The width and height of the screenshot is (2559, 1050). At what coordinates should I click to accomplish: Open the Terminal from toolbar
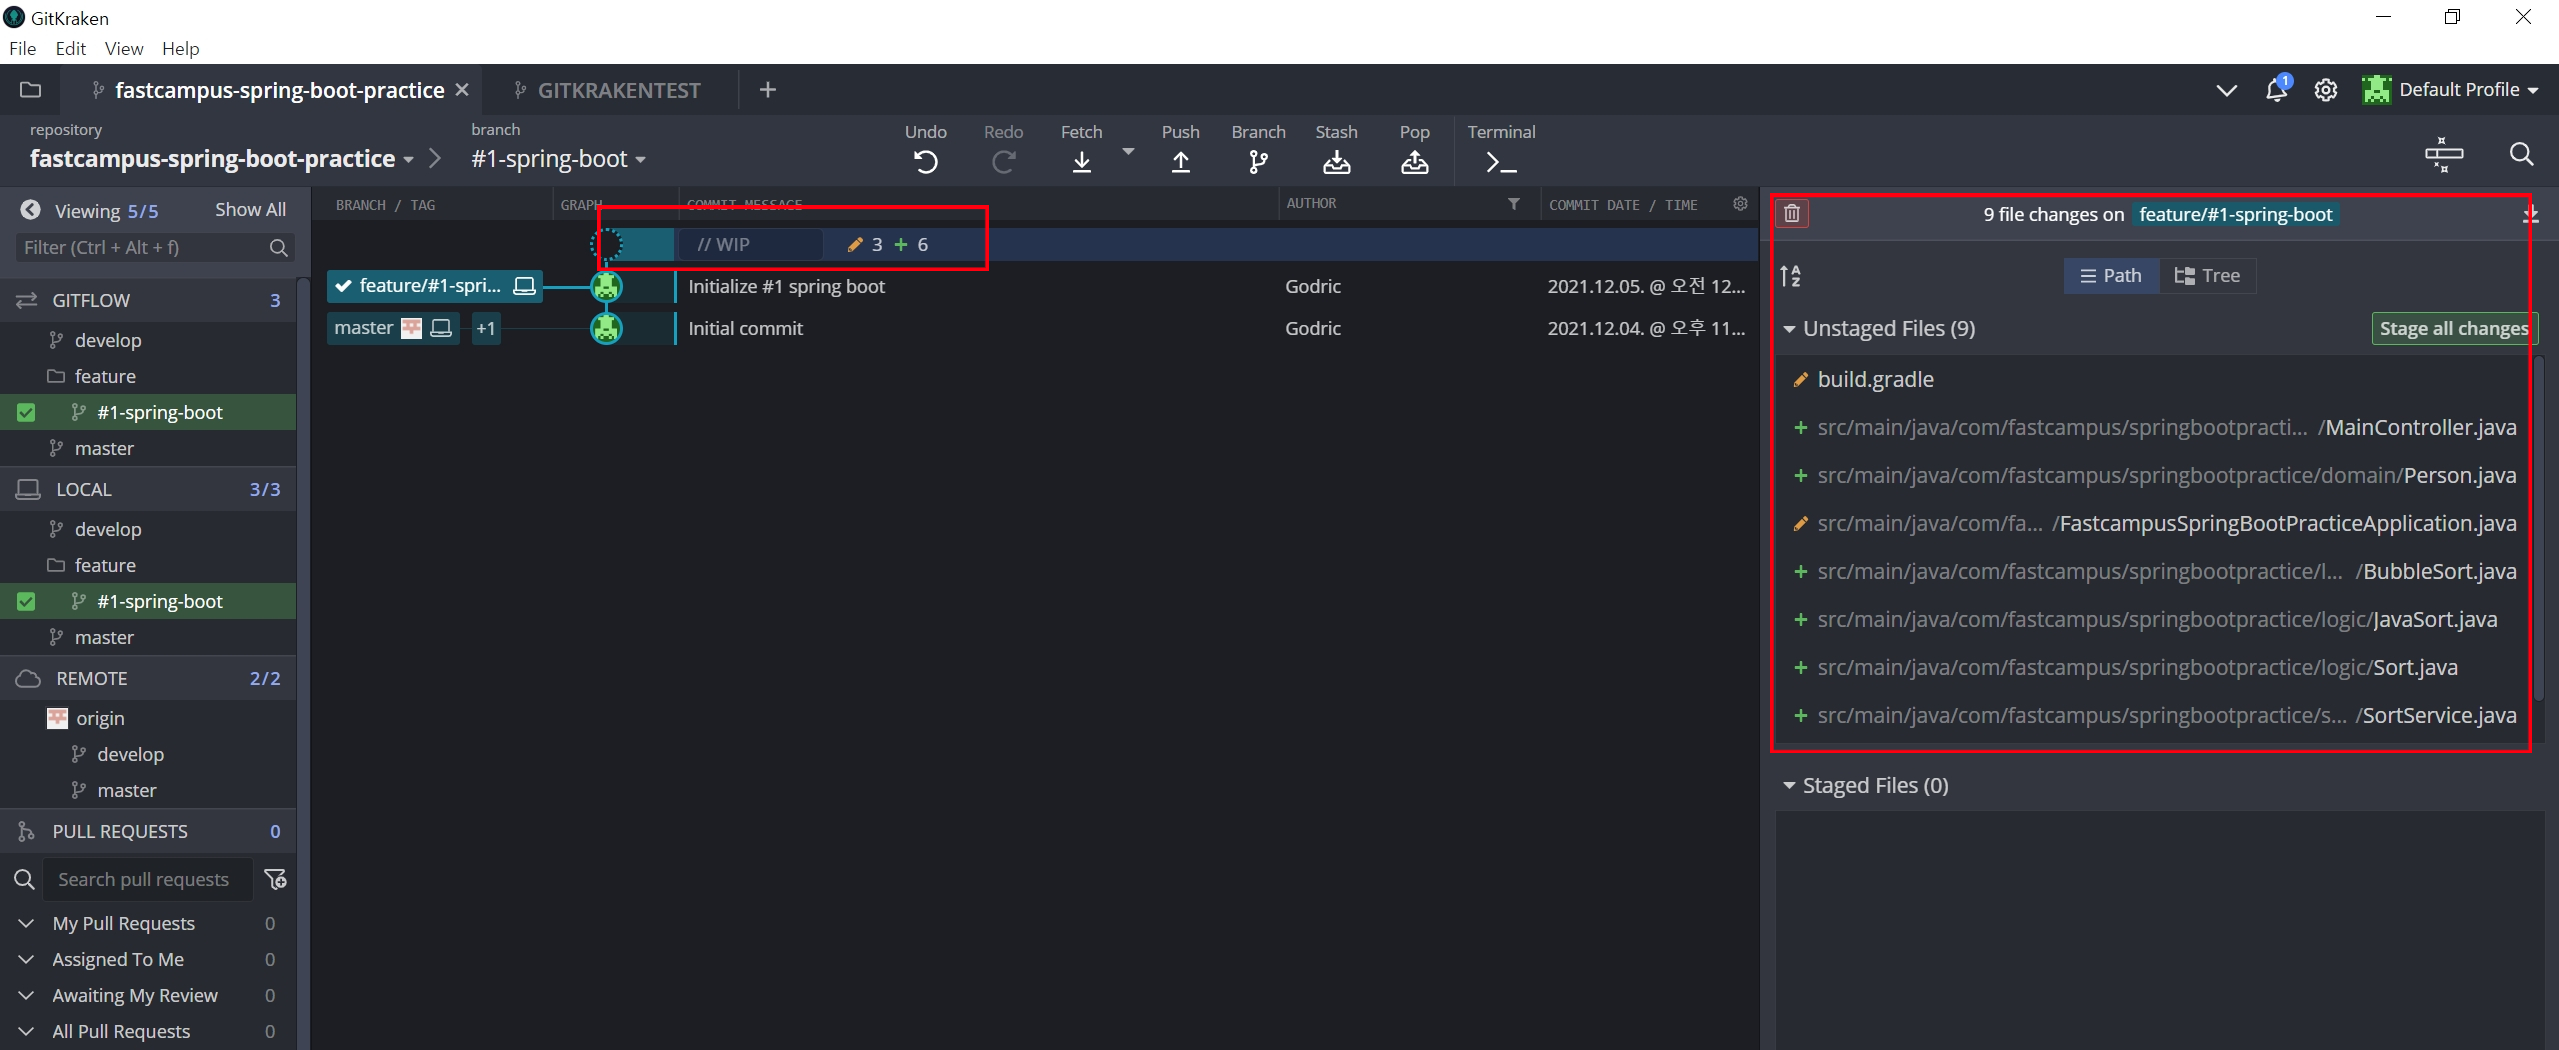[1501, 161]
